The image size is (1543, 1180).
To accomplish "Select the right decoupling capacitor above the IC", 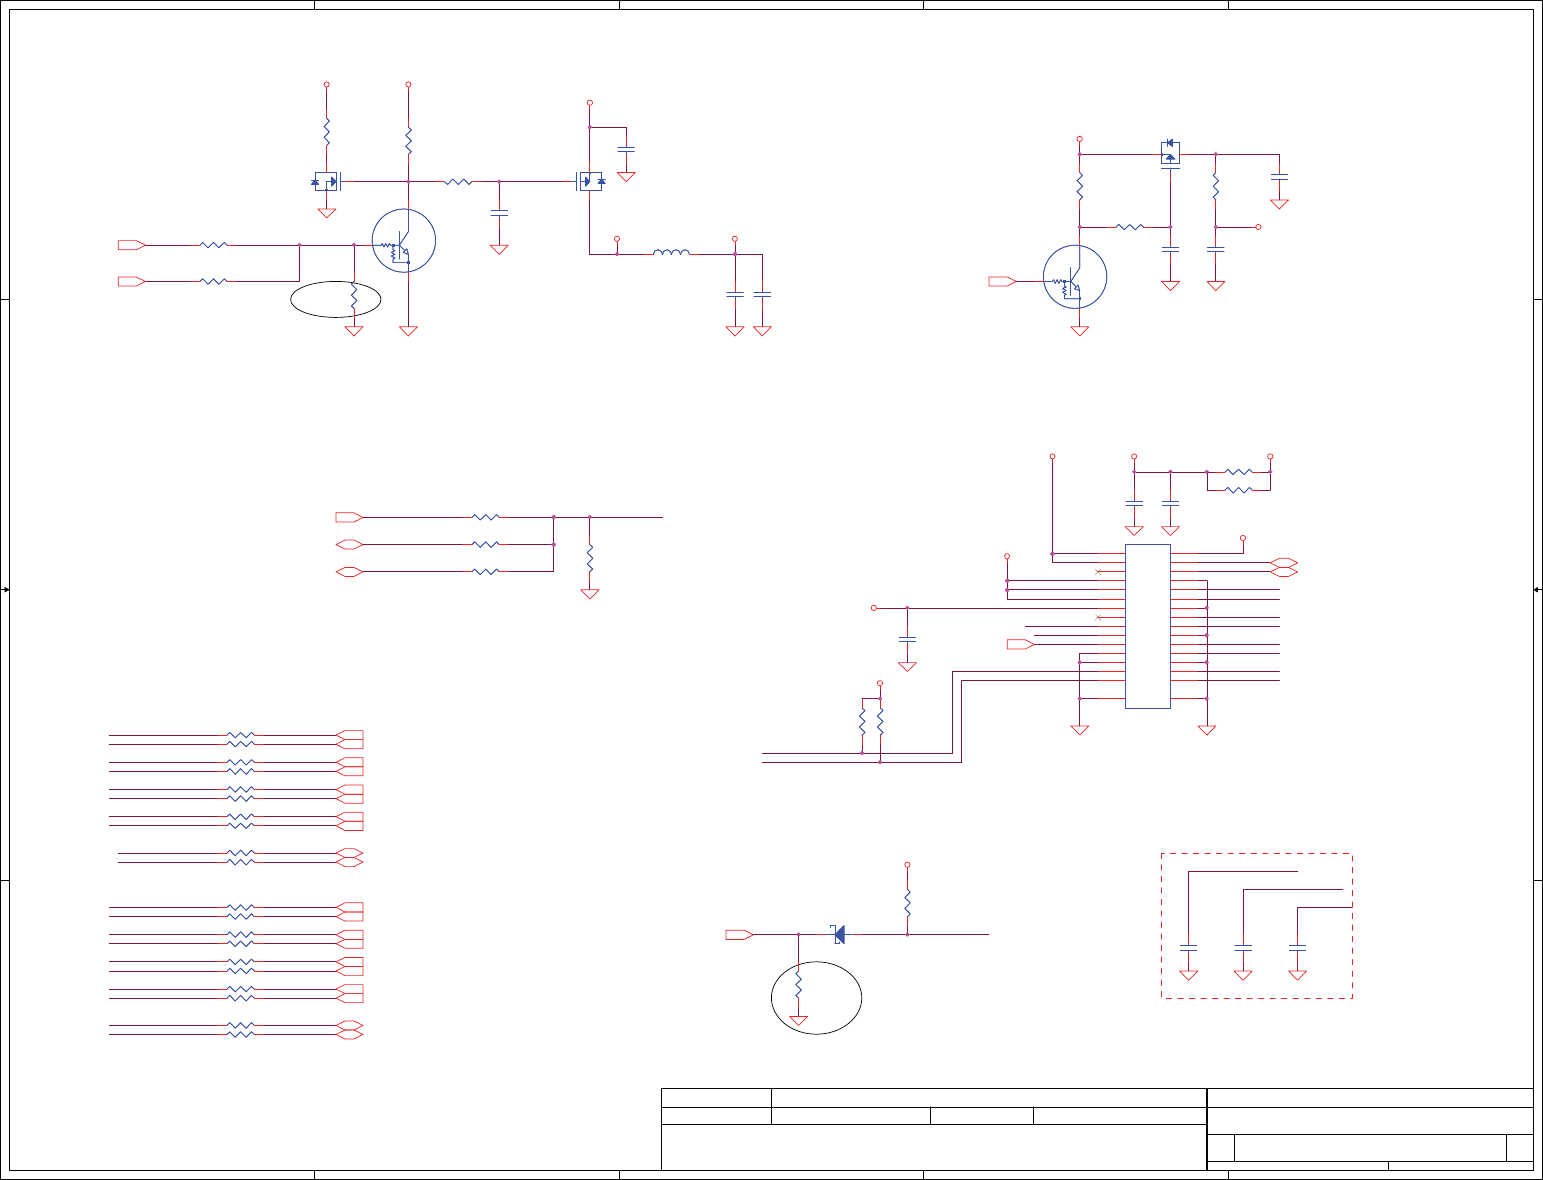I will pyautogui.click(x=1171, y=503).
